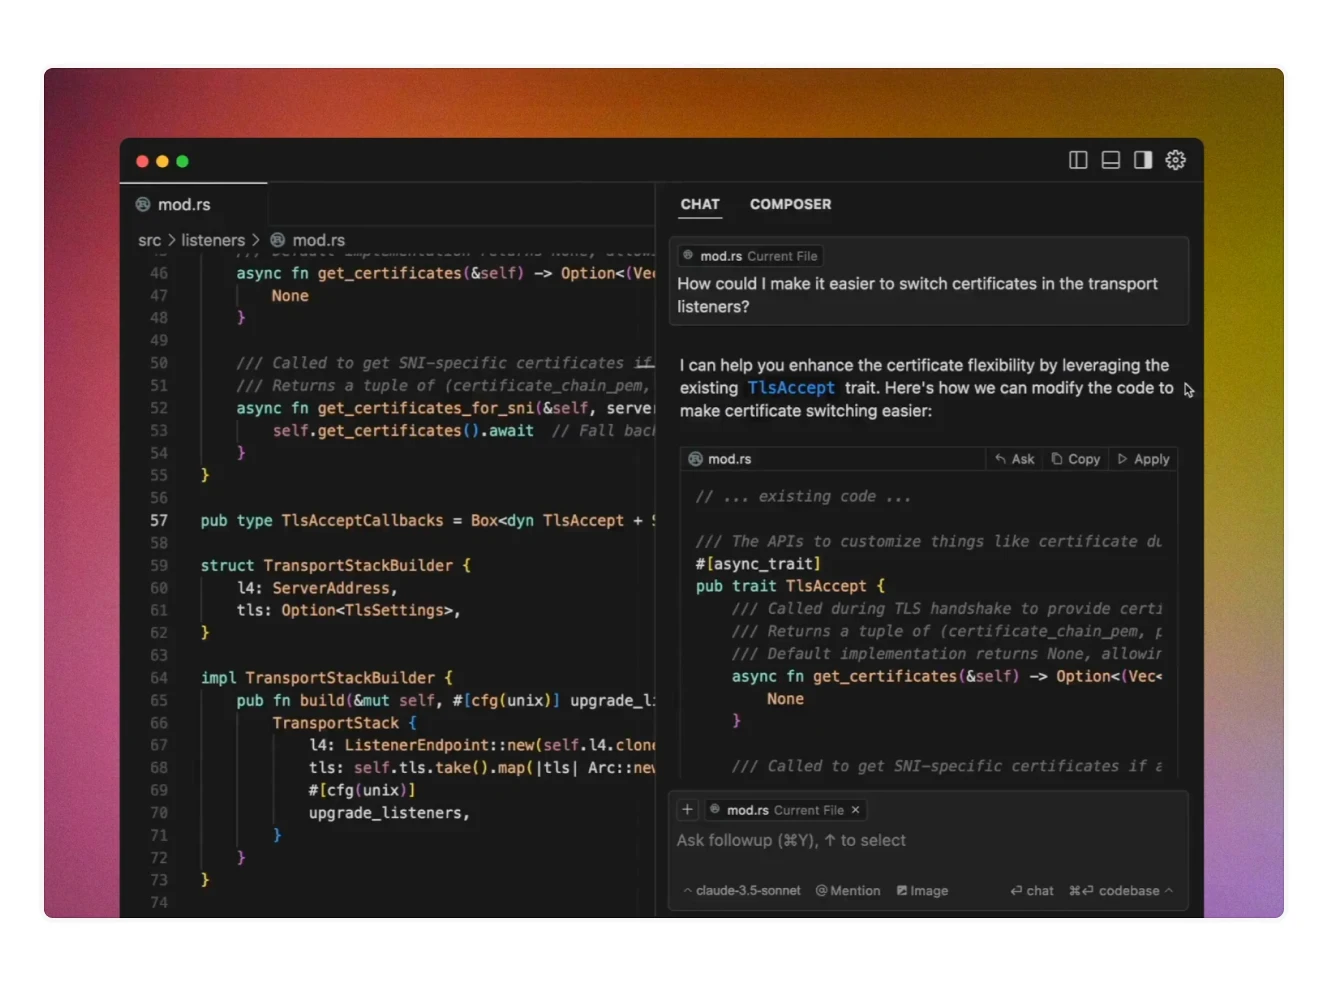The image size is (1328, 986).
Task: Click the TlsAccept inline code reference
Action: (x=790, y=388)
